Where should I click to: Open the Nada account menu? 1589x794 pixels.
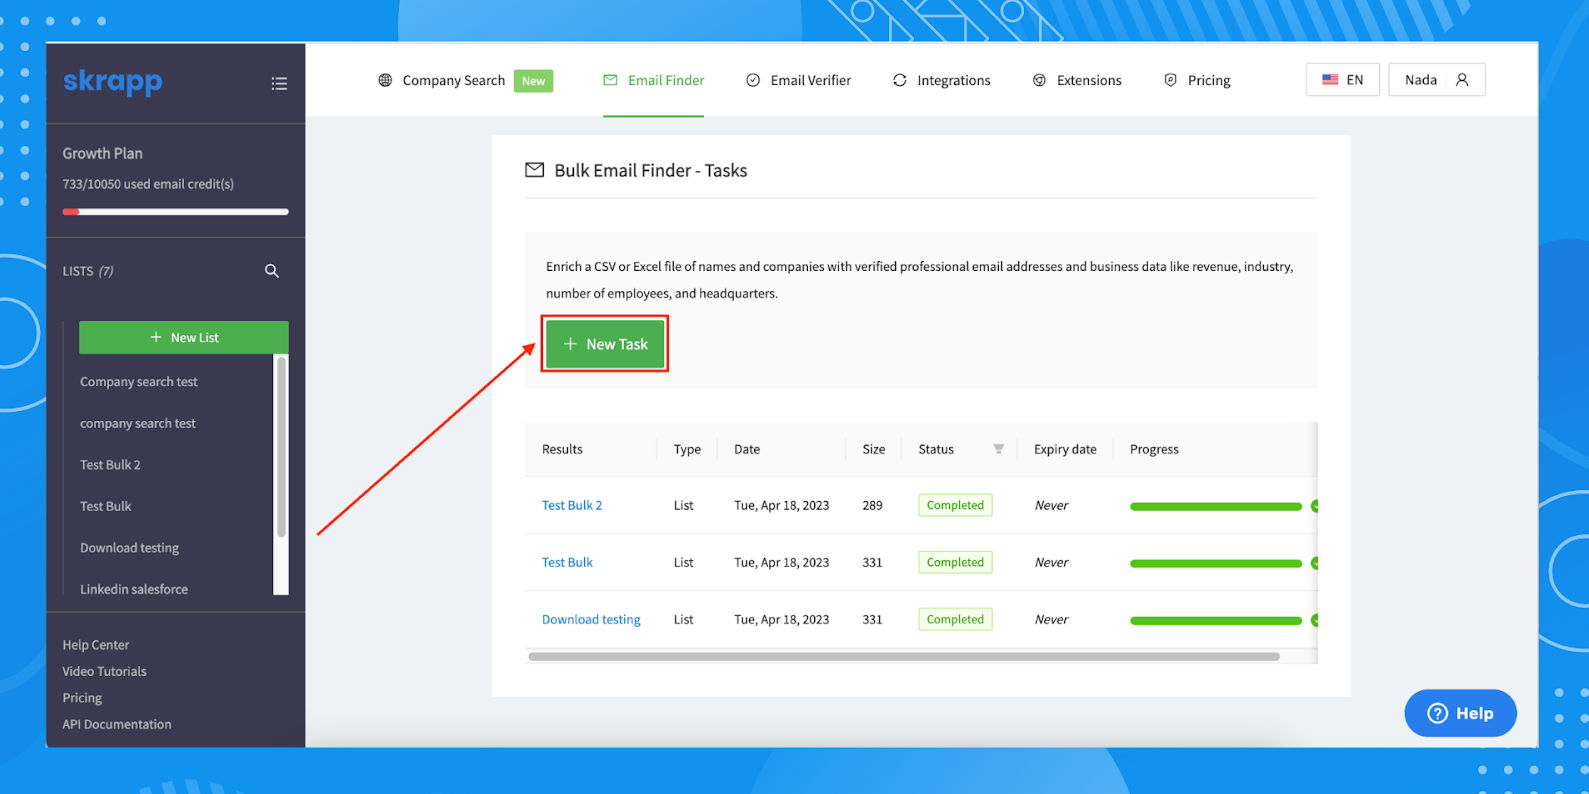(x=1437, y=80)
